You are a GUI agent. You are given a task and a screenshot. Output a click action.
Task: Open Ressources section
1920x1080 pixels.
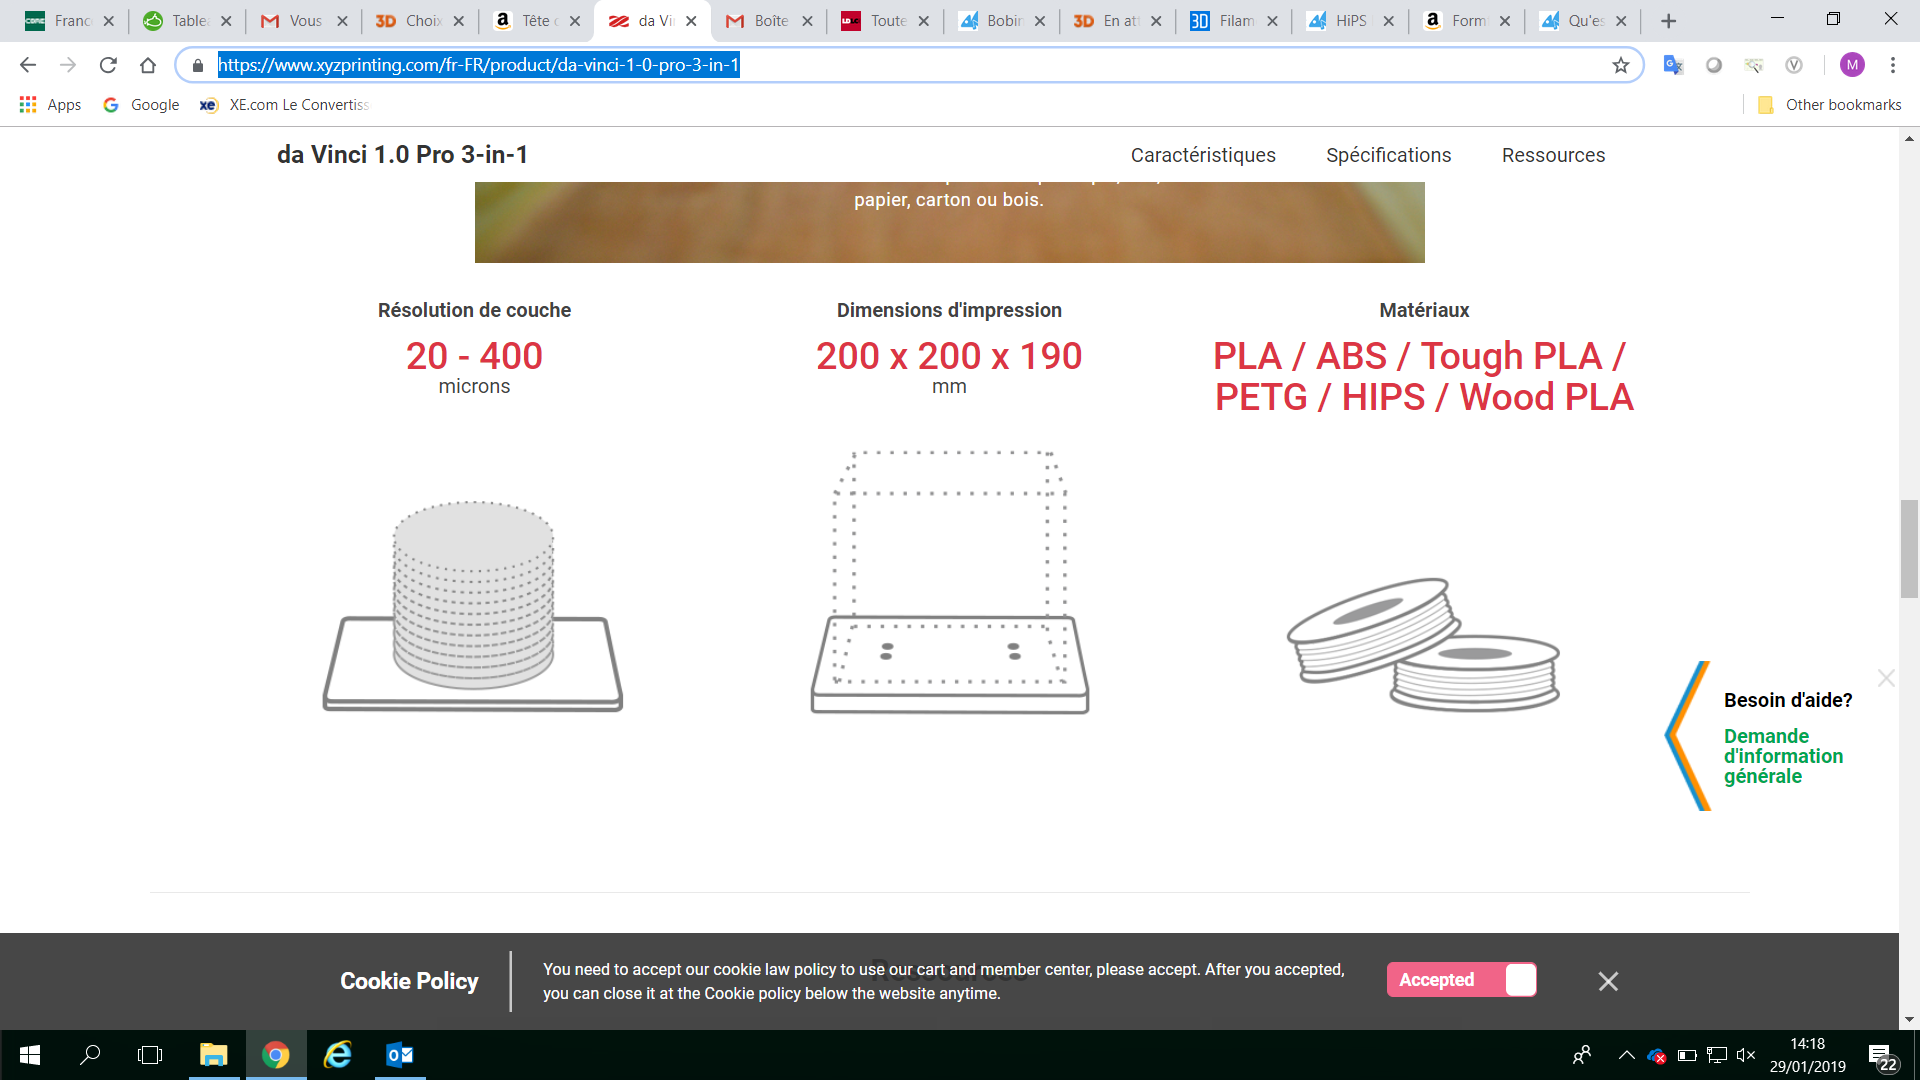pyautogui.click(x=1553, y=155)
